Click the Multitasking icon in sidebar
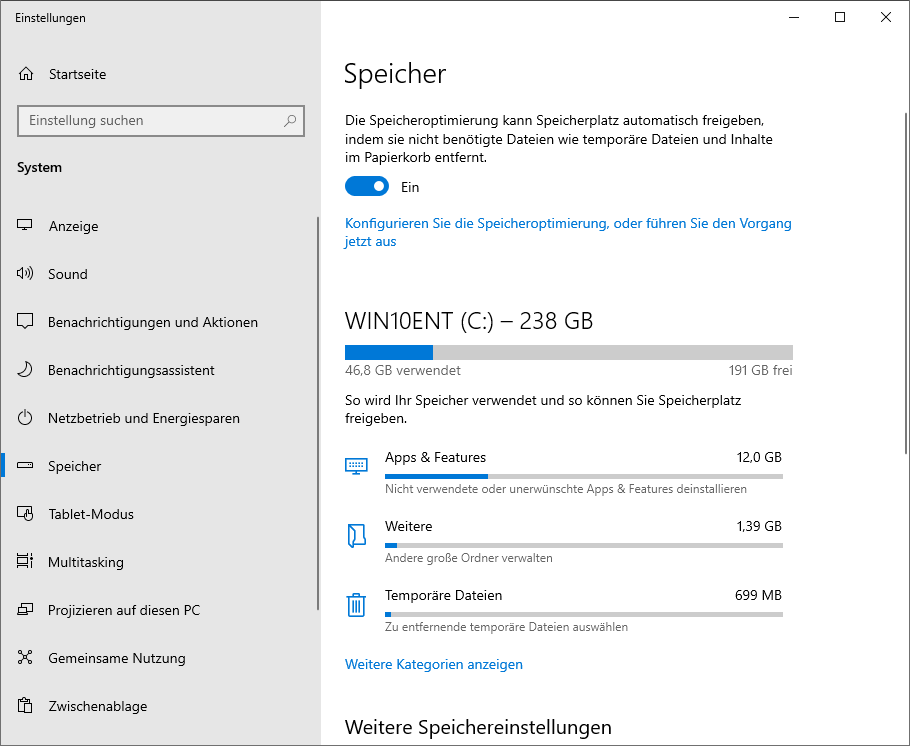910x746 pixels. pos(26,562)
